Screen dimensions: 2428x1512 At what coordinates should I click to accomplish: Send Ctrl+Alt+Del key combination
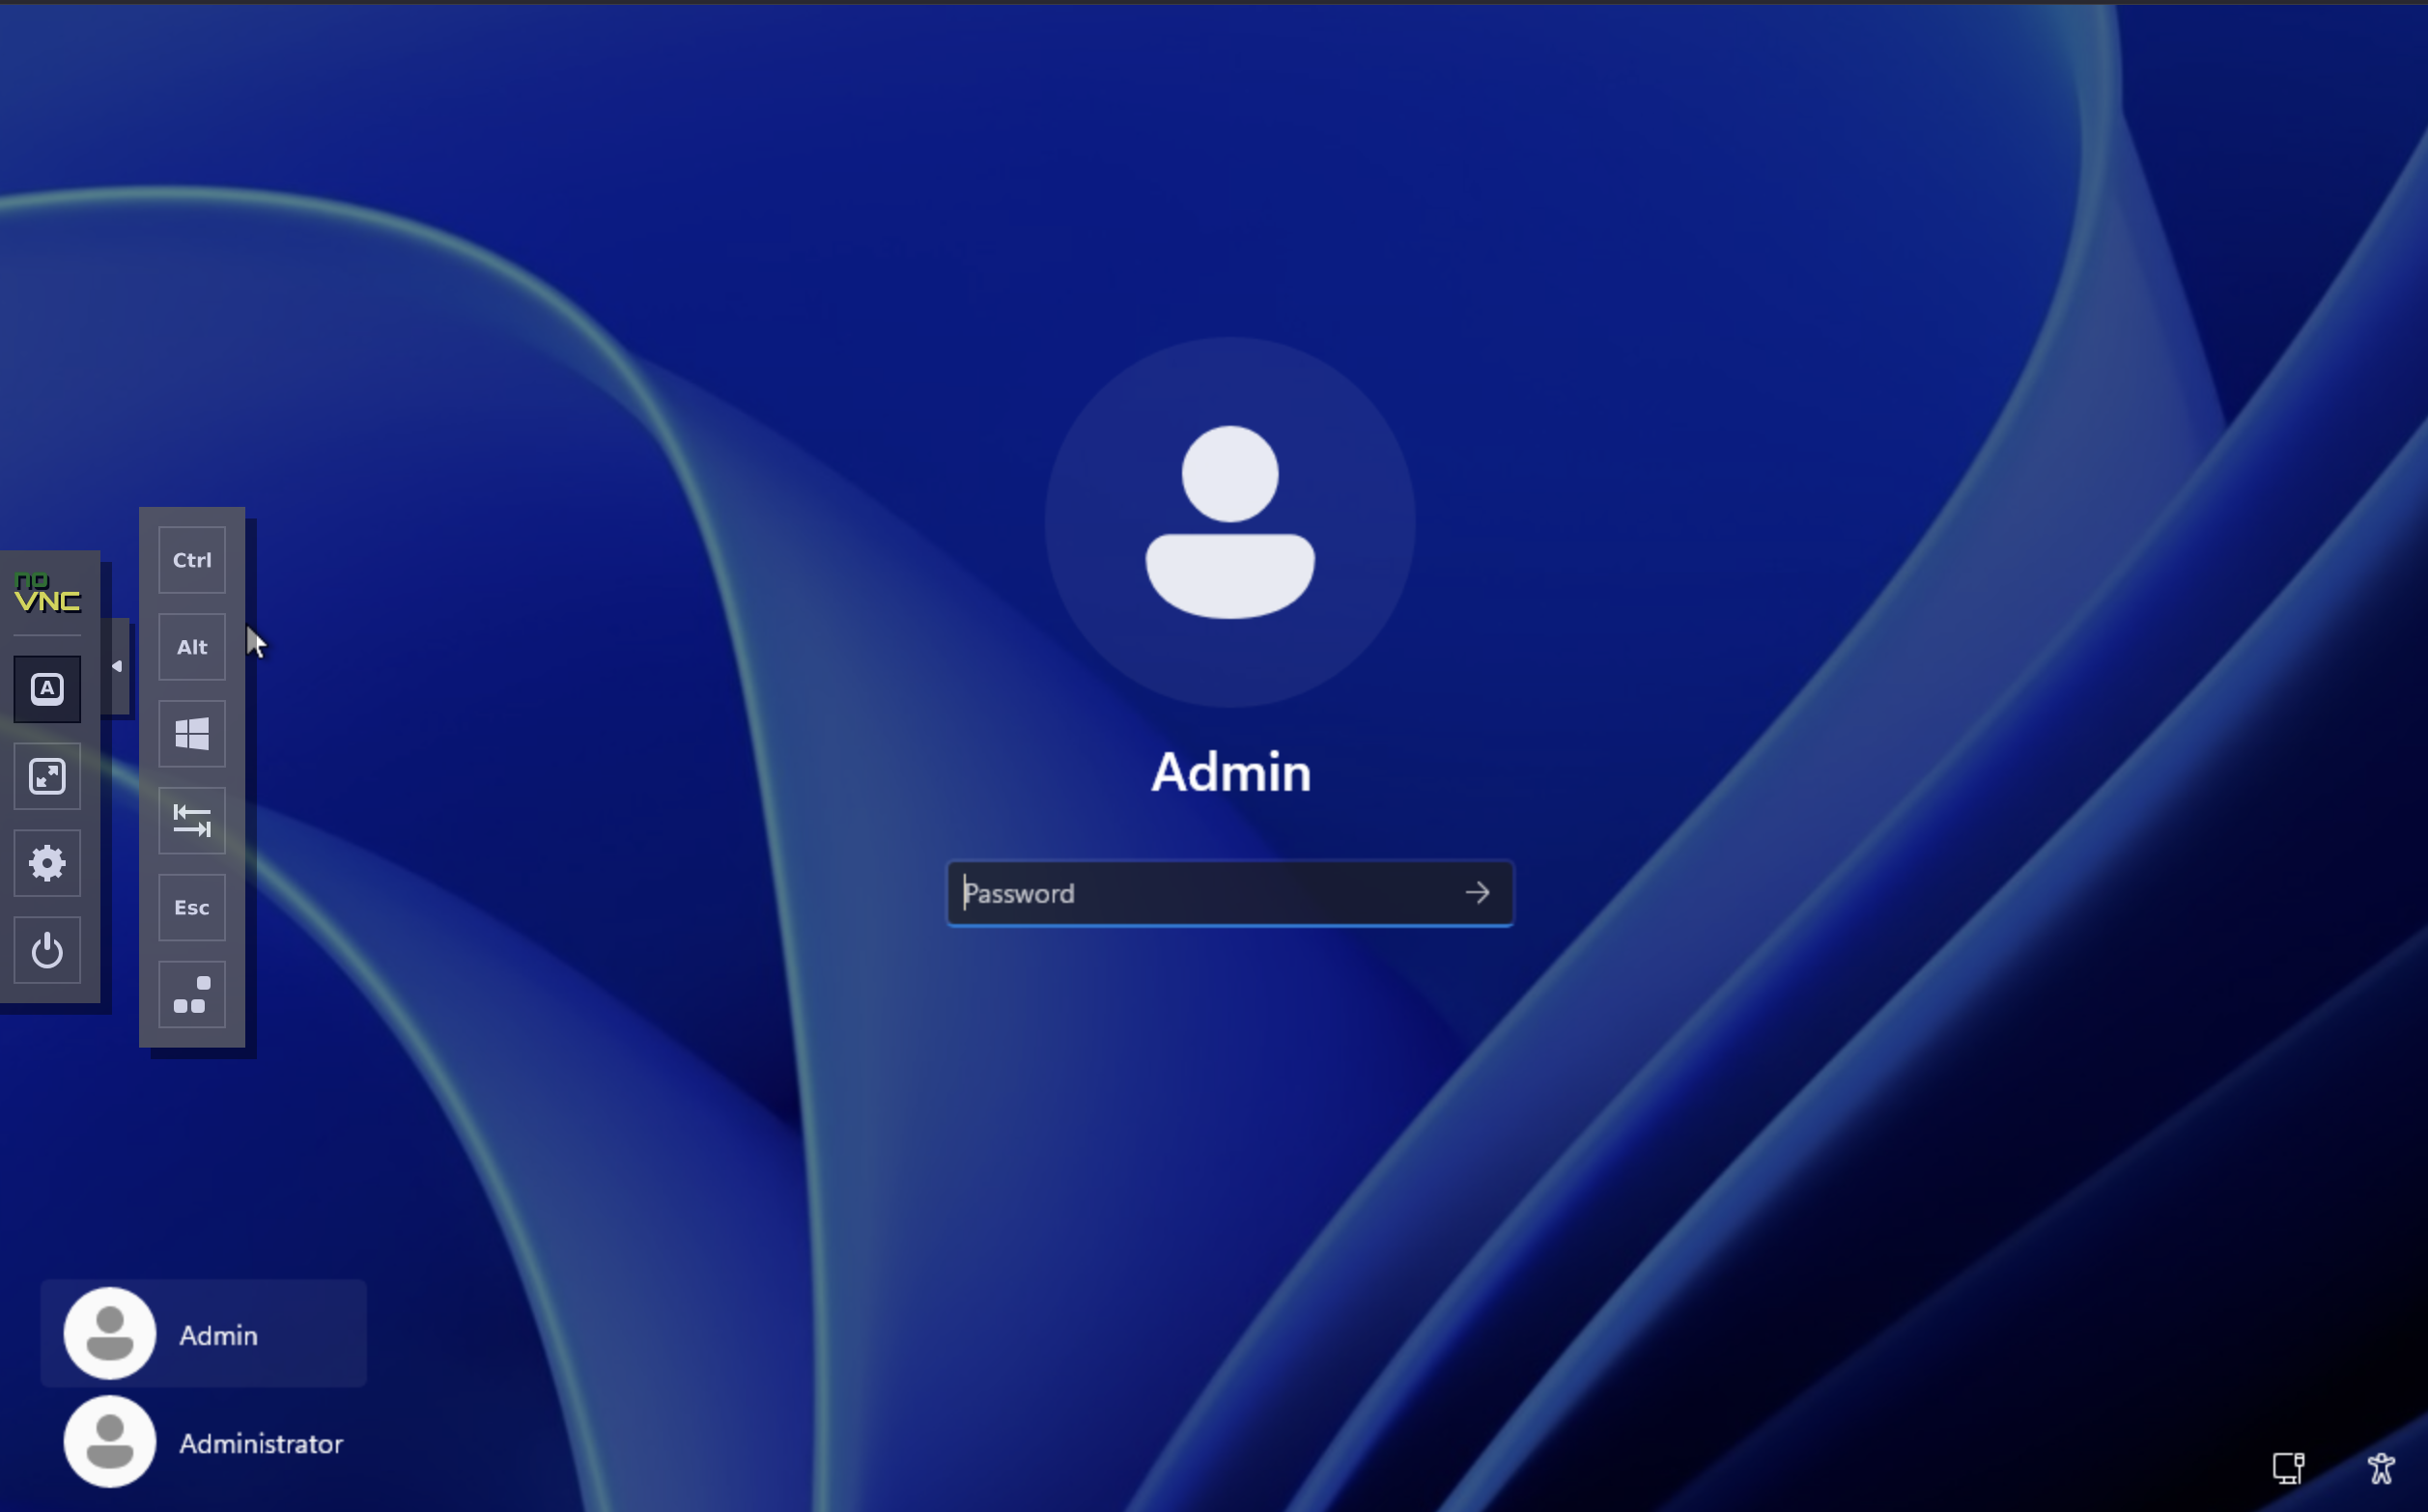192,995
